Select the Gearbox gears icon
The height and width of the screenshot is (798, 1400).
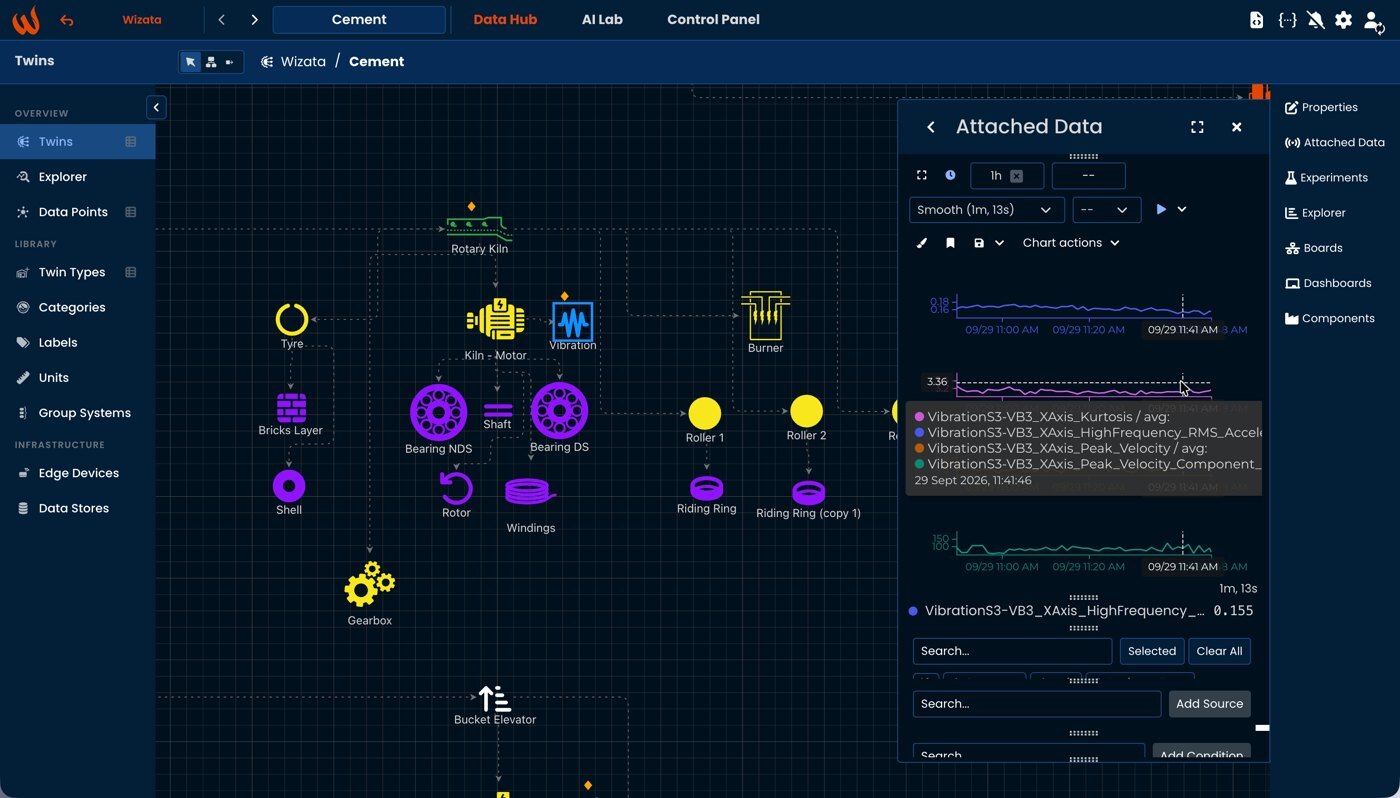[x=369, y=584]
